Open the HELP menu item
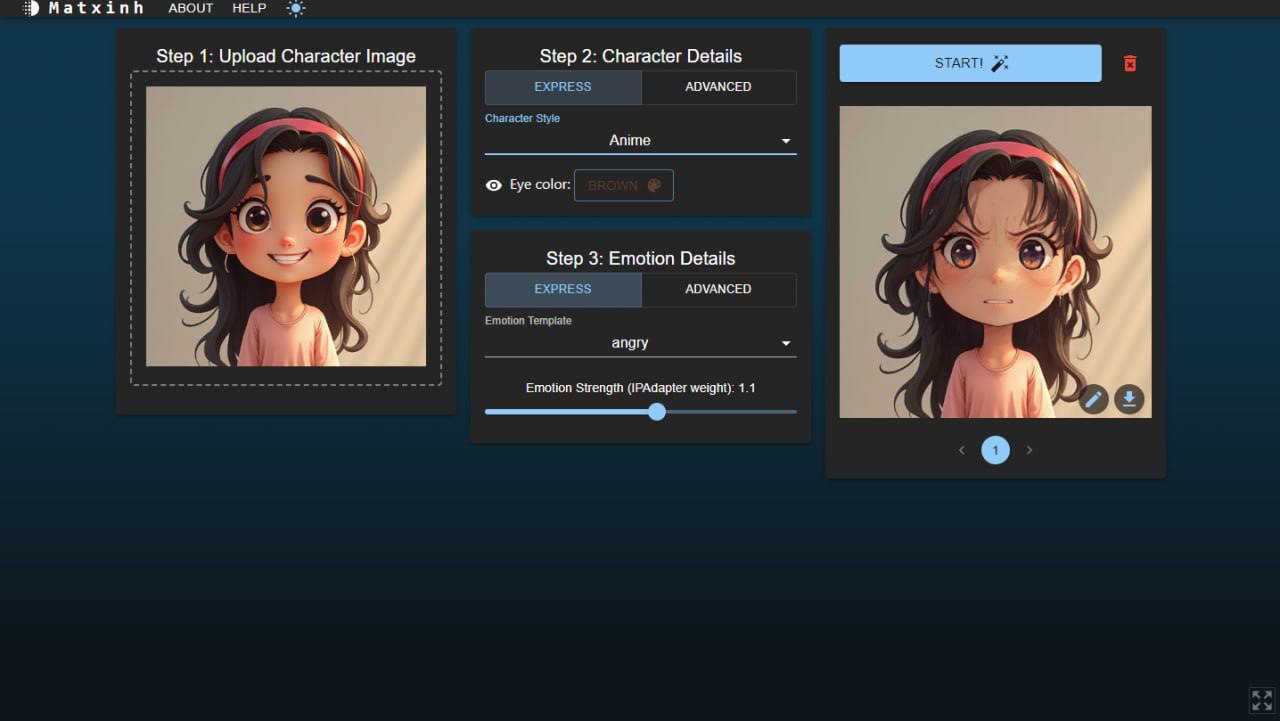 pyautogui.click(x=249, y=8)
